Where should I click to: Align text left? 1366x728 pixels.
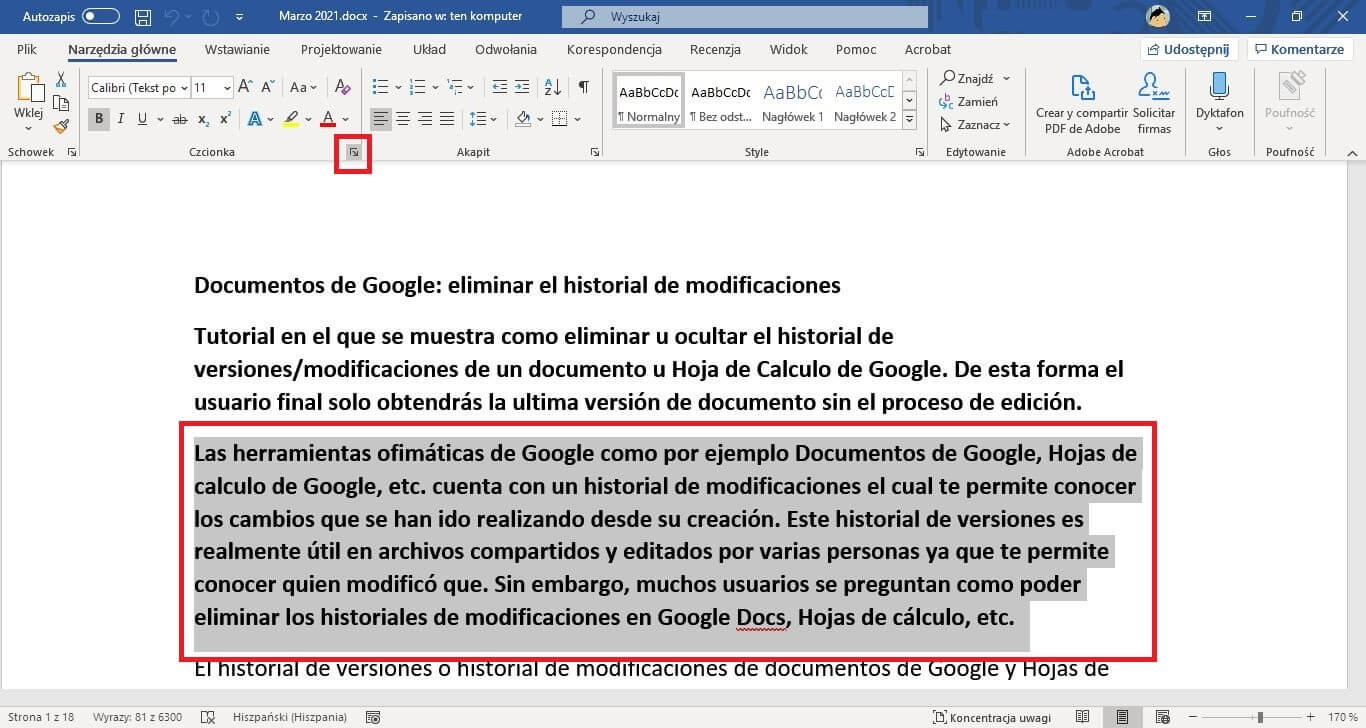[381, 119]
